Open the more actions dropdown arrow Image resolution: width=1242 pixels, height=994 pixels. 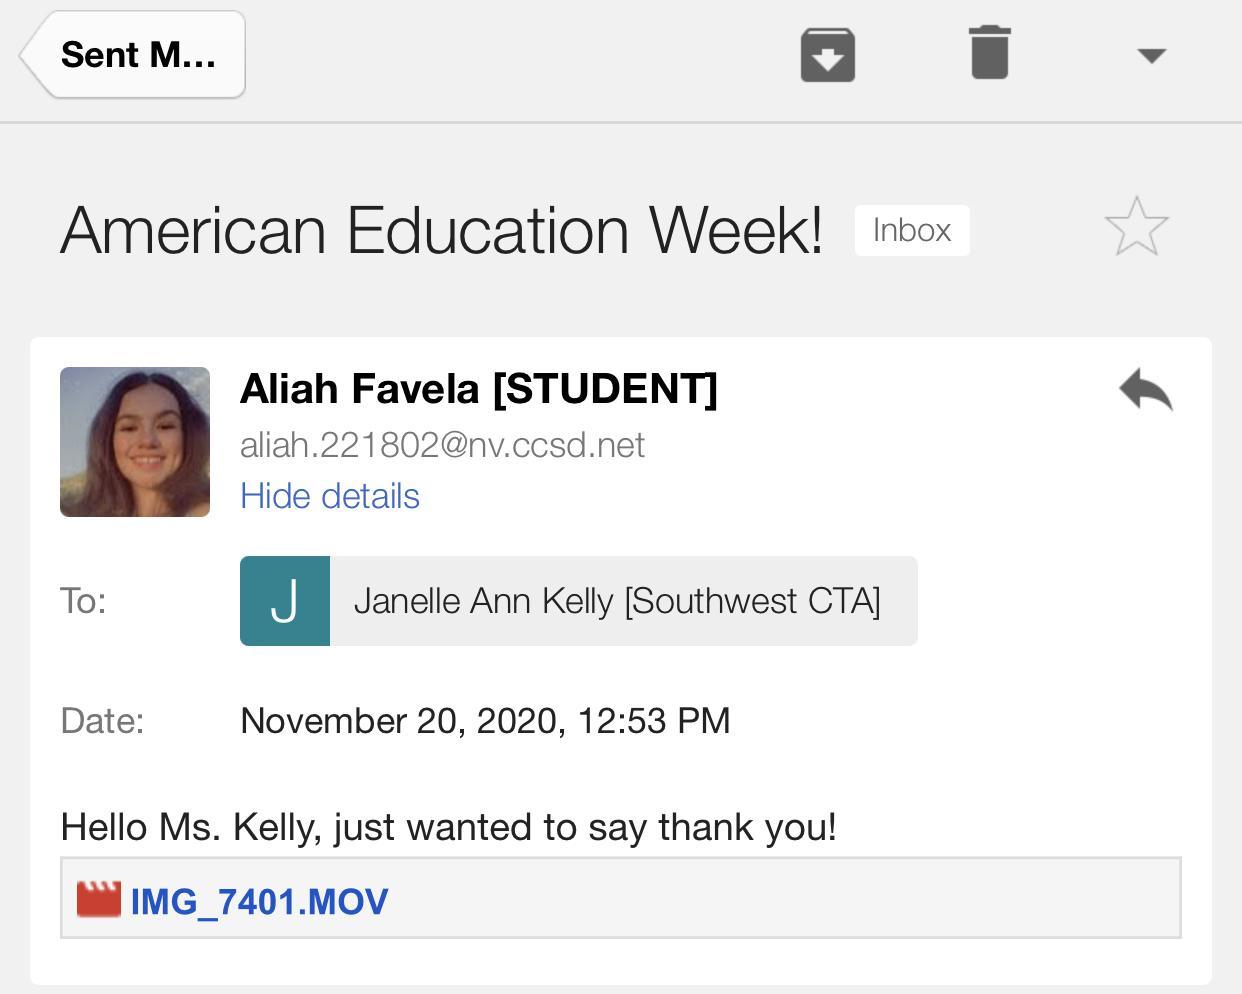click(x=1152, y=56)
